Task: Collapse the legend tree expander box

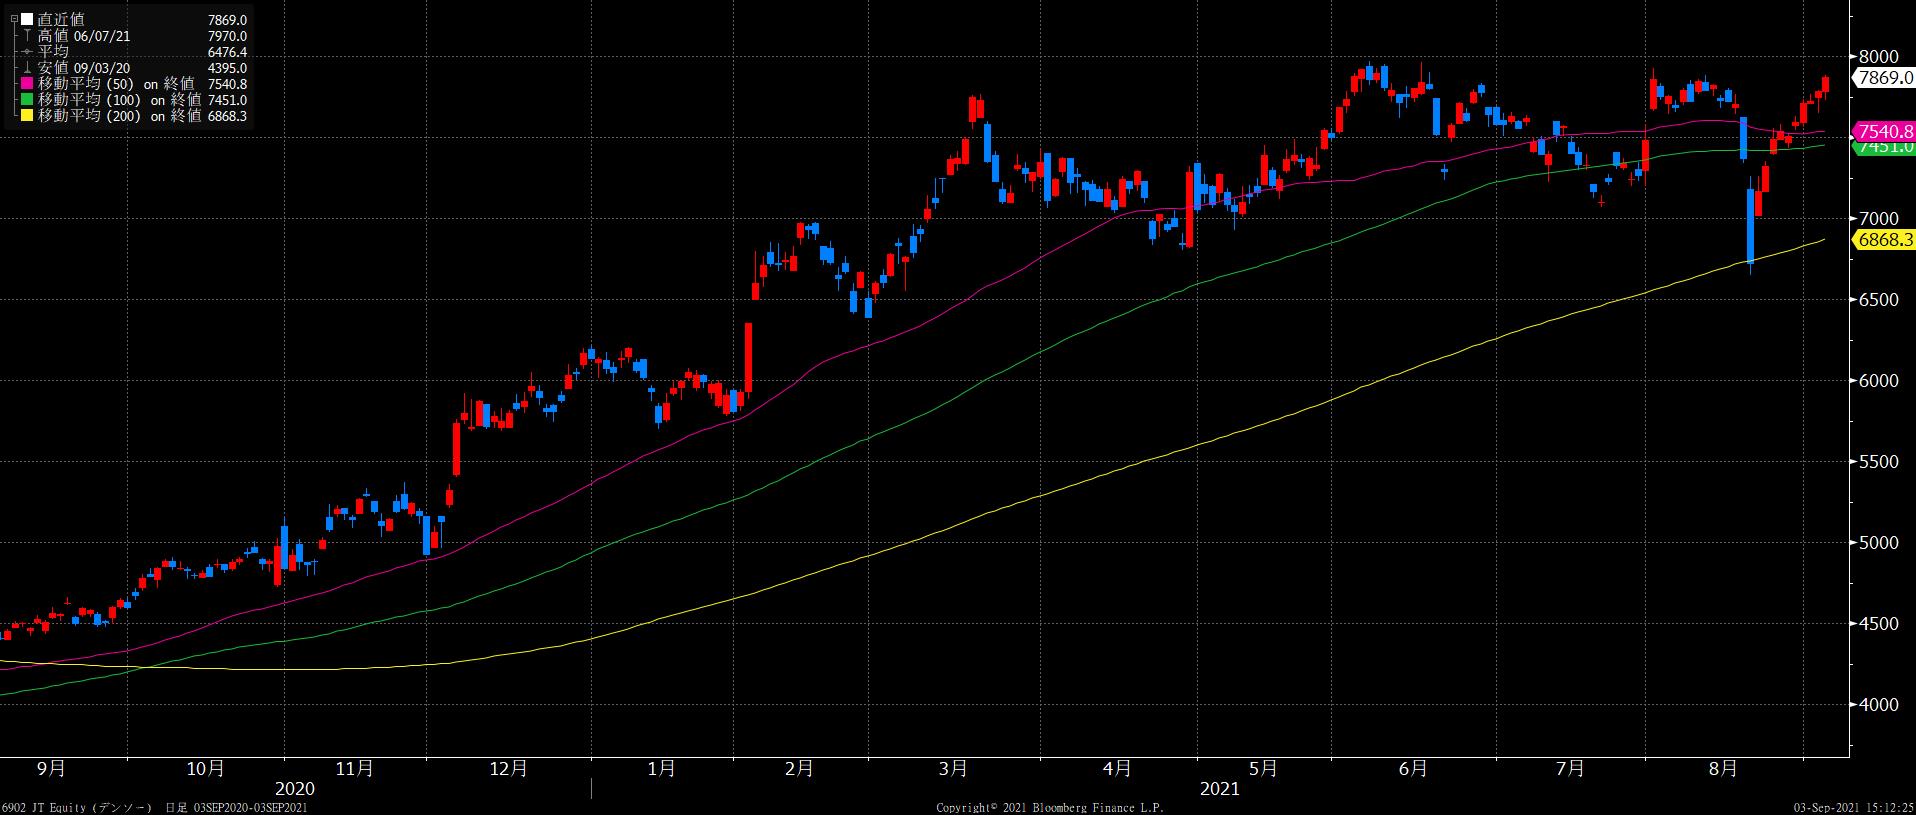Action: tap(13, 20)
